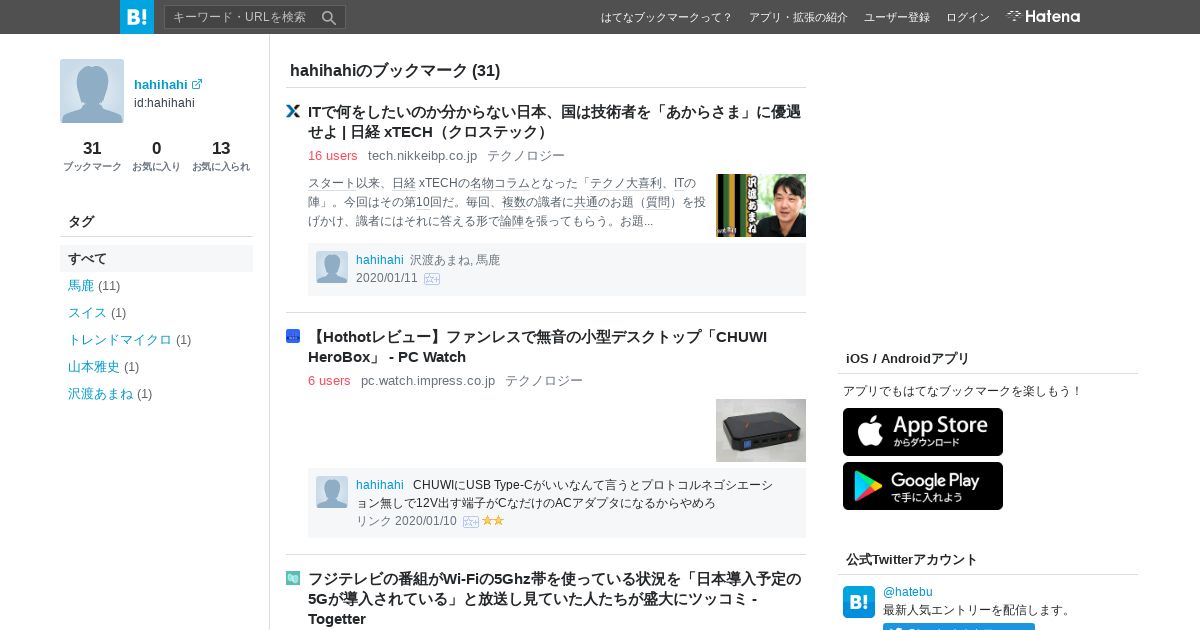Click テクノロジー category under PC Watch article

(544, 380)
